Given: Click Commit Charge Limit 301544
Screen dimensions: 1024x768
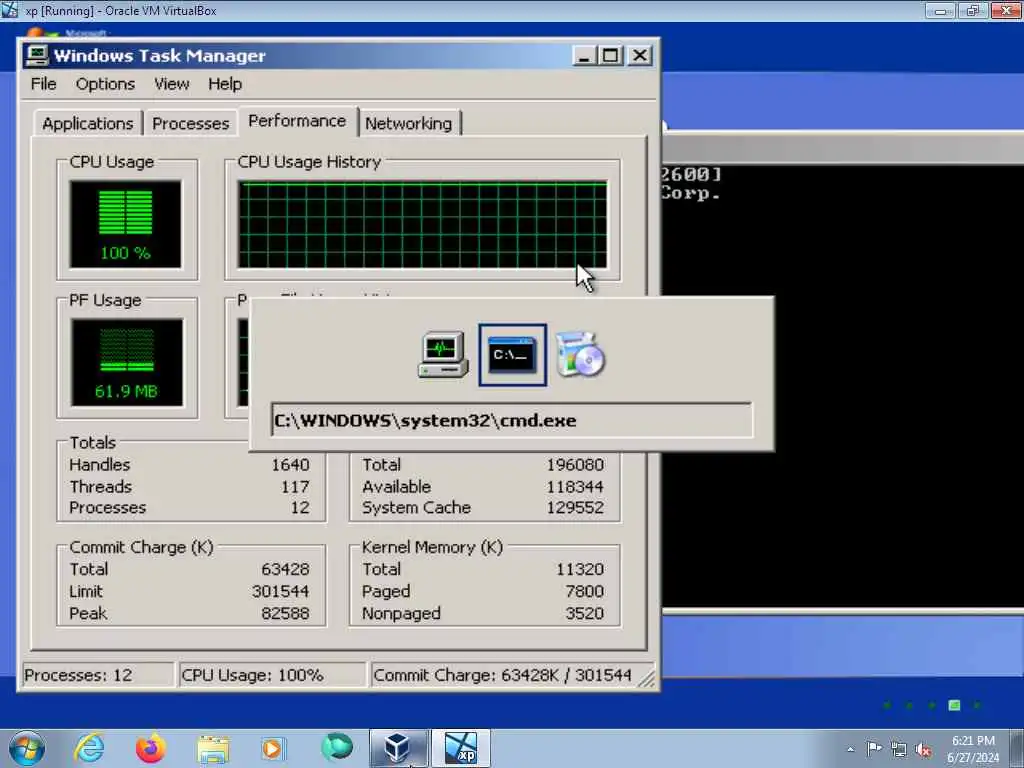Looking at the screenshot, I should tap(280, 591).
